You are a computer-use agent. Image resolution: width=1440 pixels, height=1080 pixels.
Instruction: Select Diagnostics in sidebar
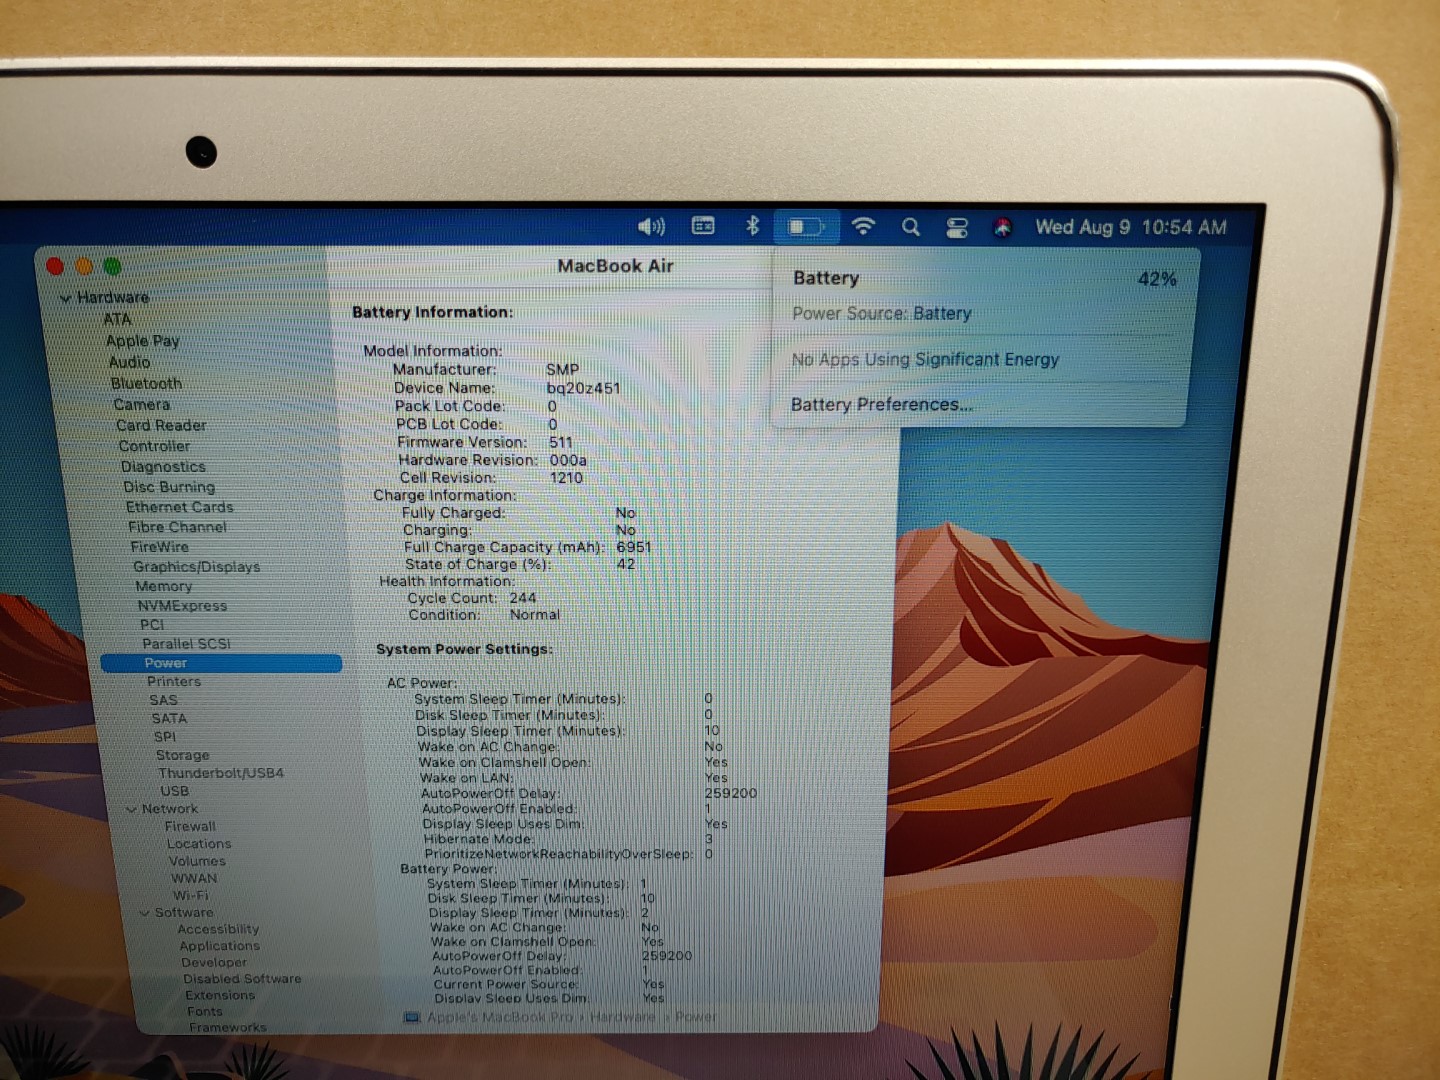point(163,467)
